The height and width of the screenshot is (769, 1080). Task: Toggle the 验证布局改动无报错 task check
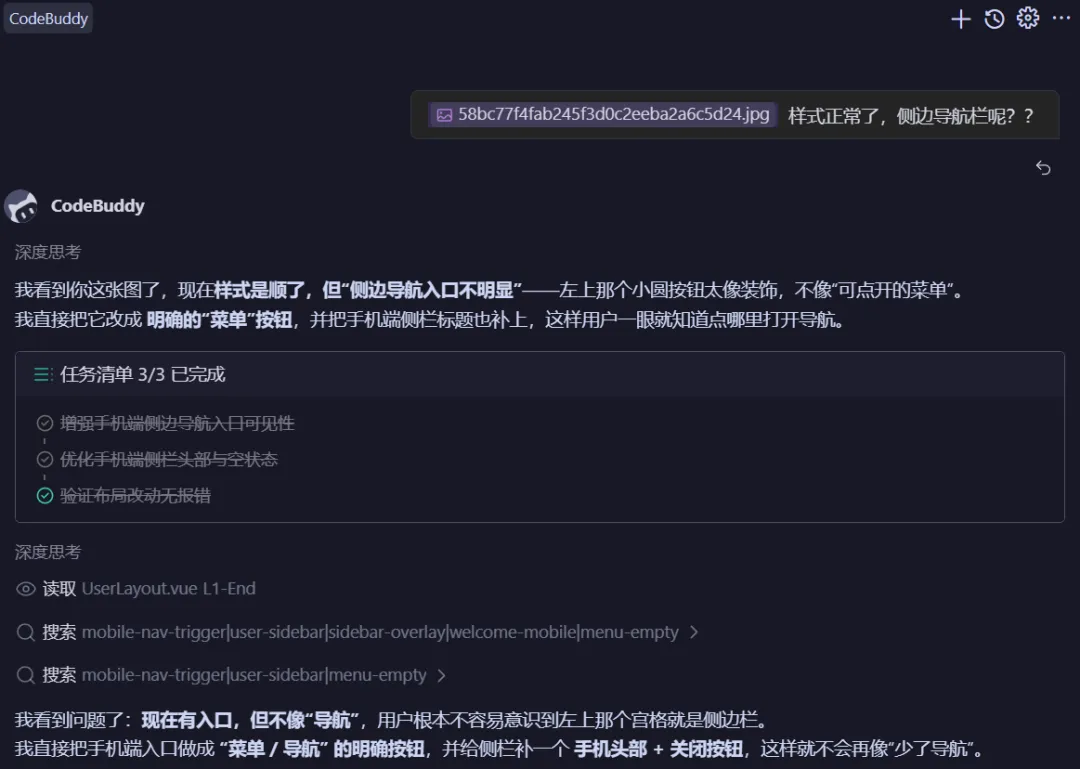click(x=45, y=495)
